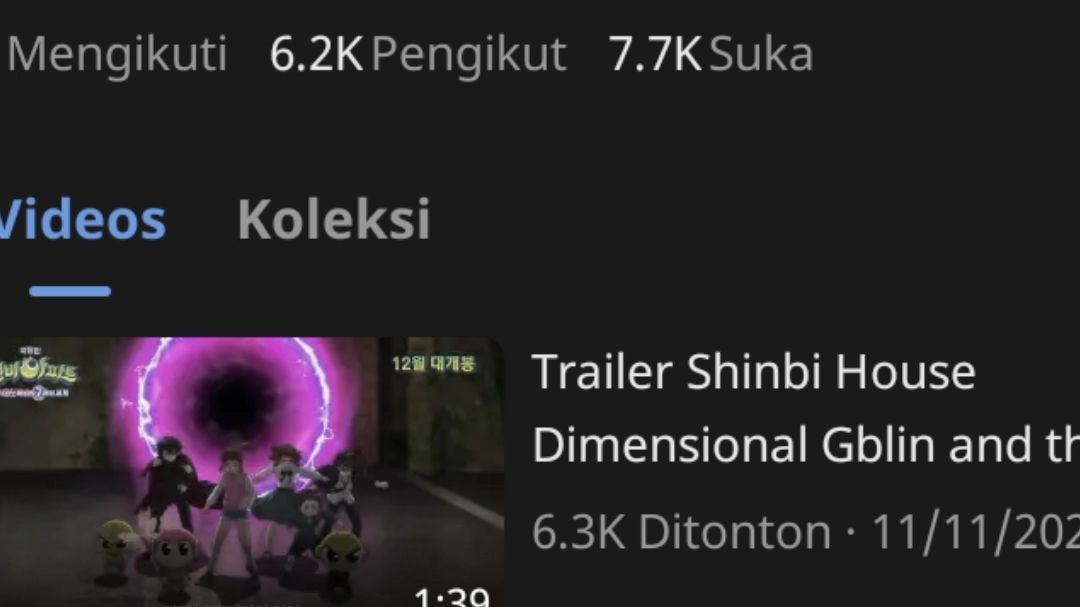Click the 6.2K follower count

315,54
